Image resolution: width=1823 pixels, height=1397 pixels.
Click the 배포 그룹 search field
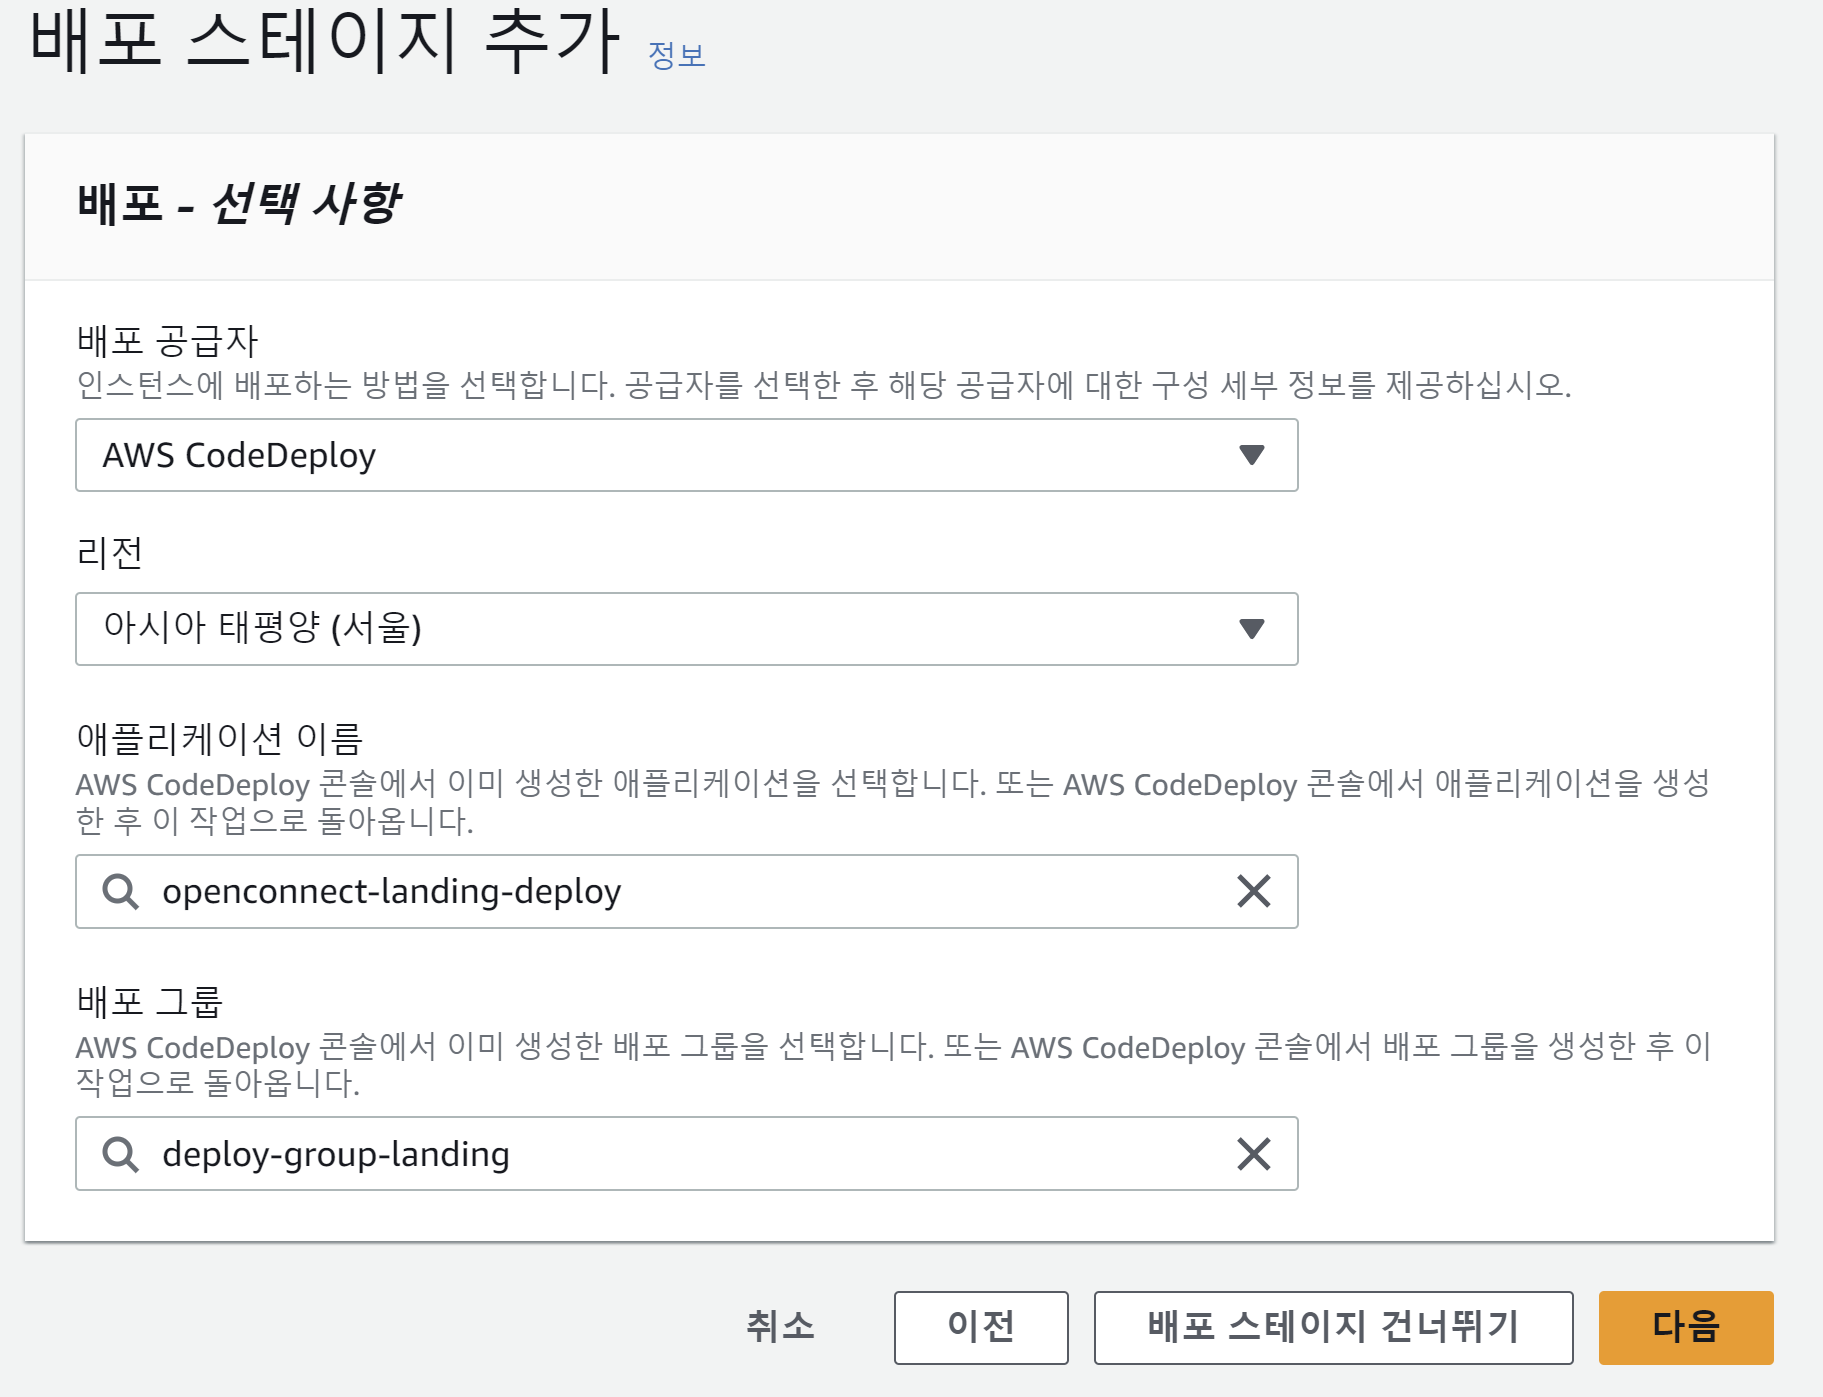click(686, 1154)
